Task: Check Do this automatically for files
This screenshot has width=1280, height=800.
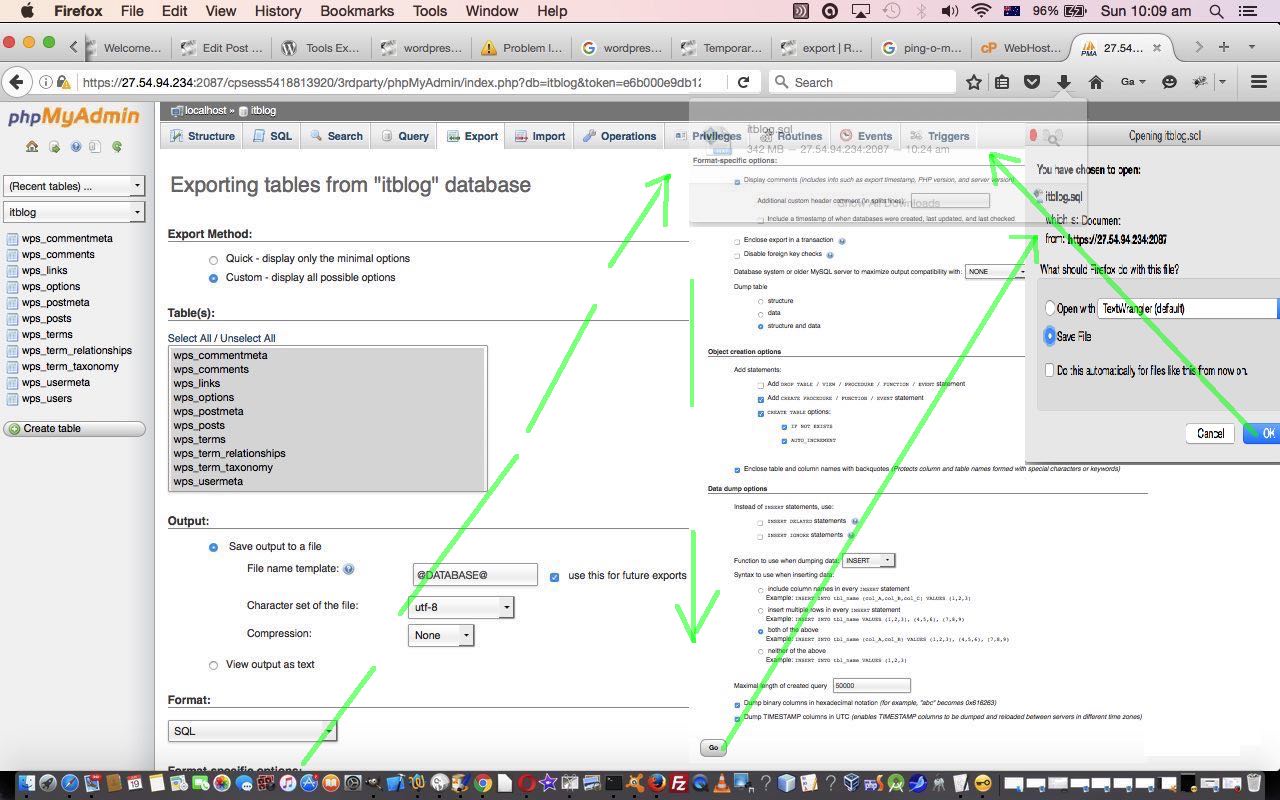Action: [x=1049, y=370]
